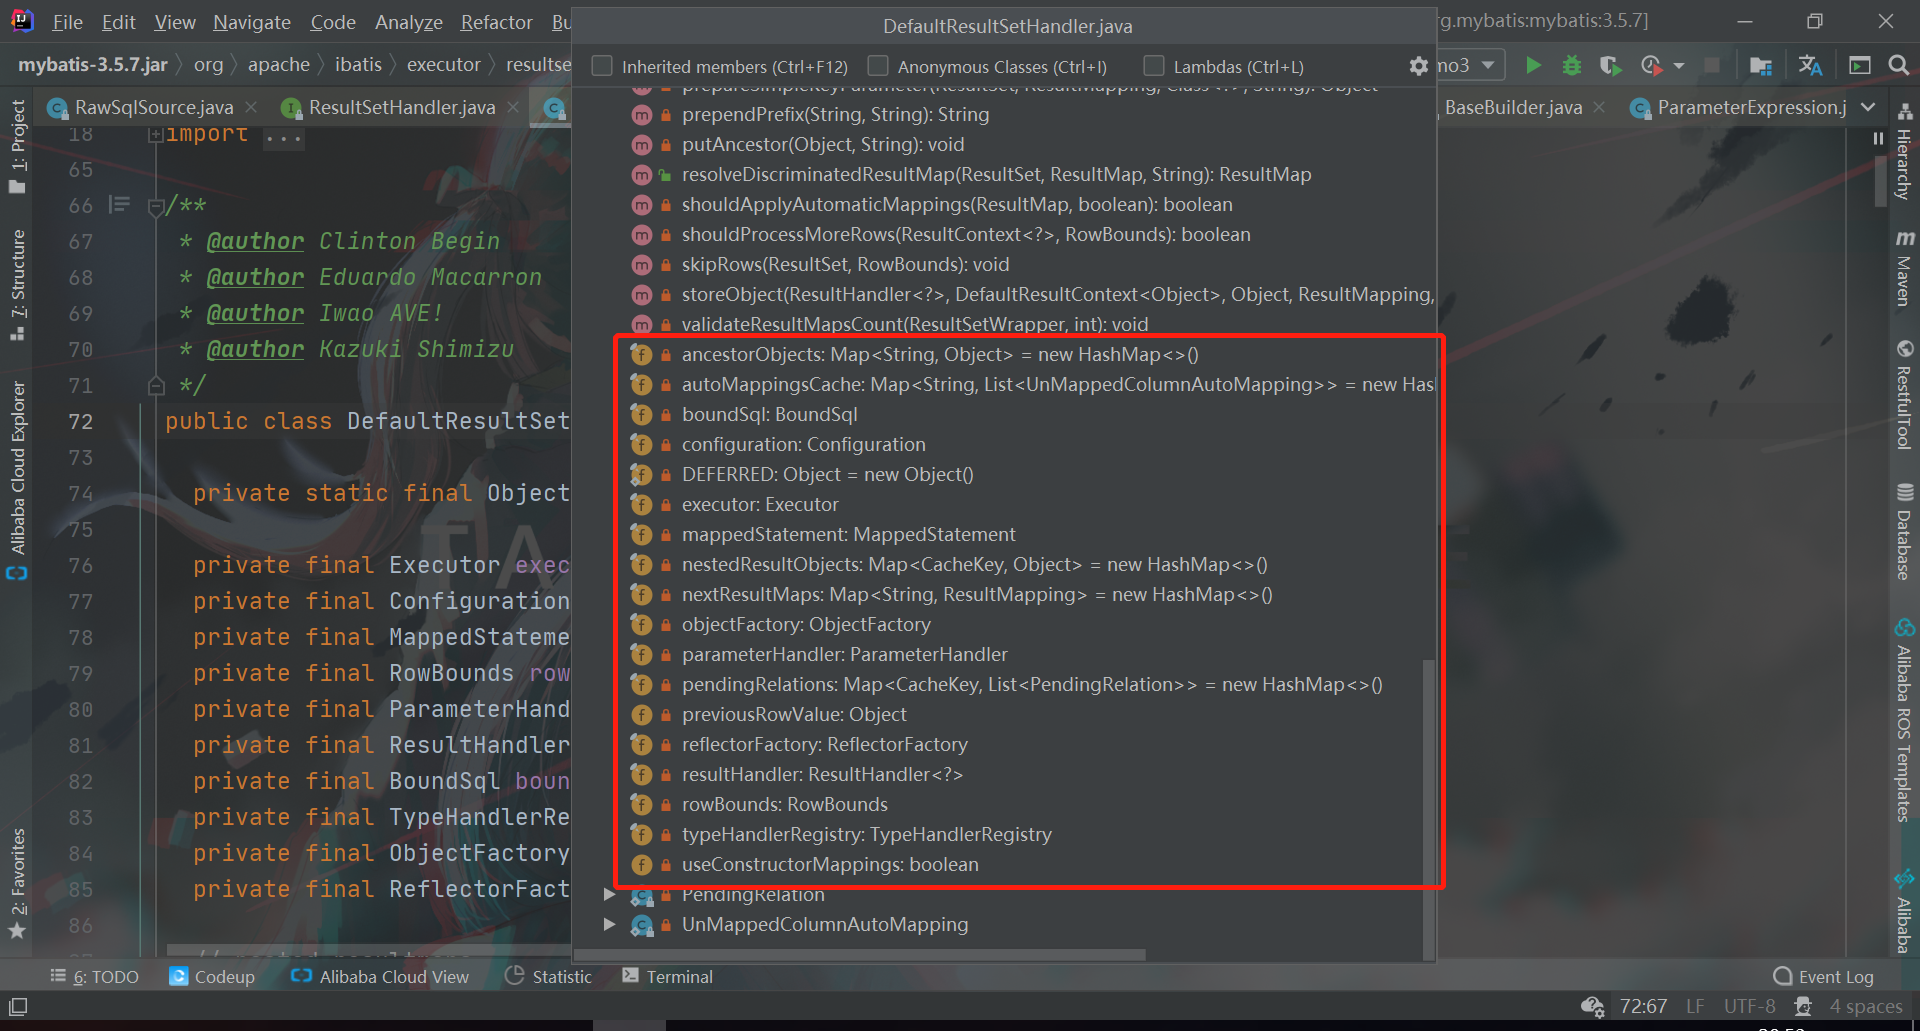Viewport: 1920px width, 1031px height.
Task: Open structure popup settings gear
Action: click(x=1418, y=66)
